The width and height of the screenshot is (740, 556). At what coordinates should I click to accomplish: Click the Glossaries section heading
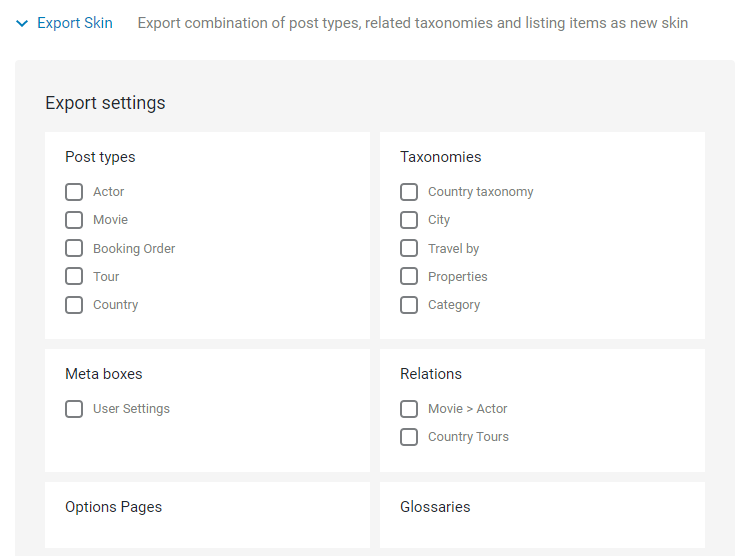click(435, 507)
